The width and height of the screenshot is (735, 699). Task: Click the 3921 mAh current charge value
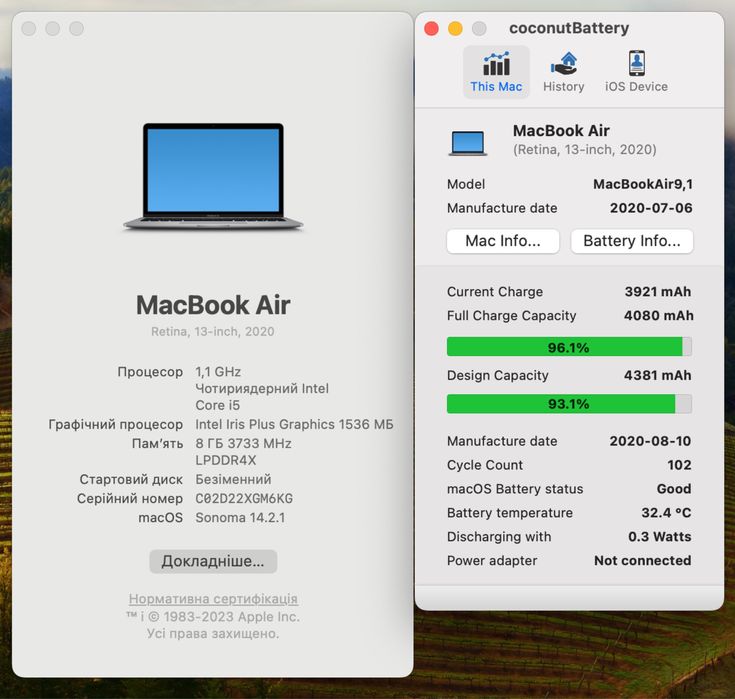point(658,292)
